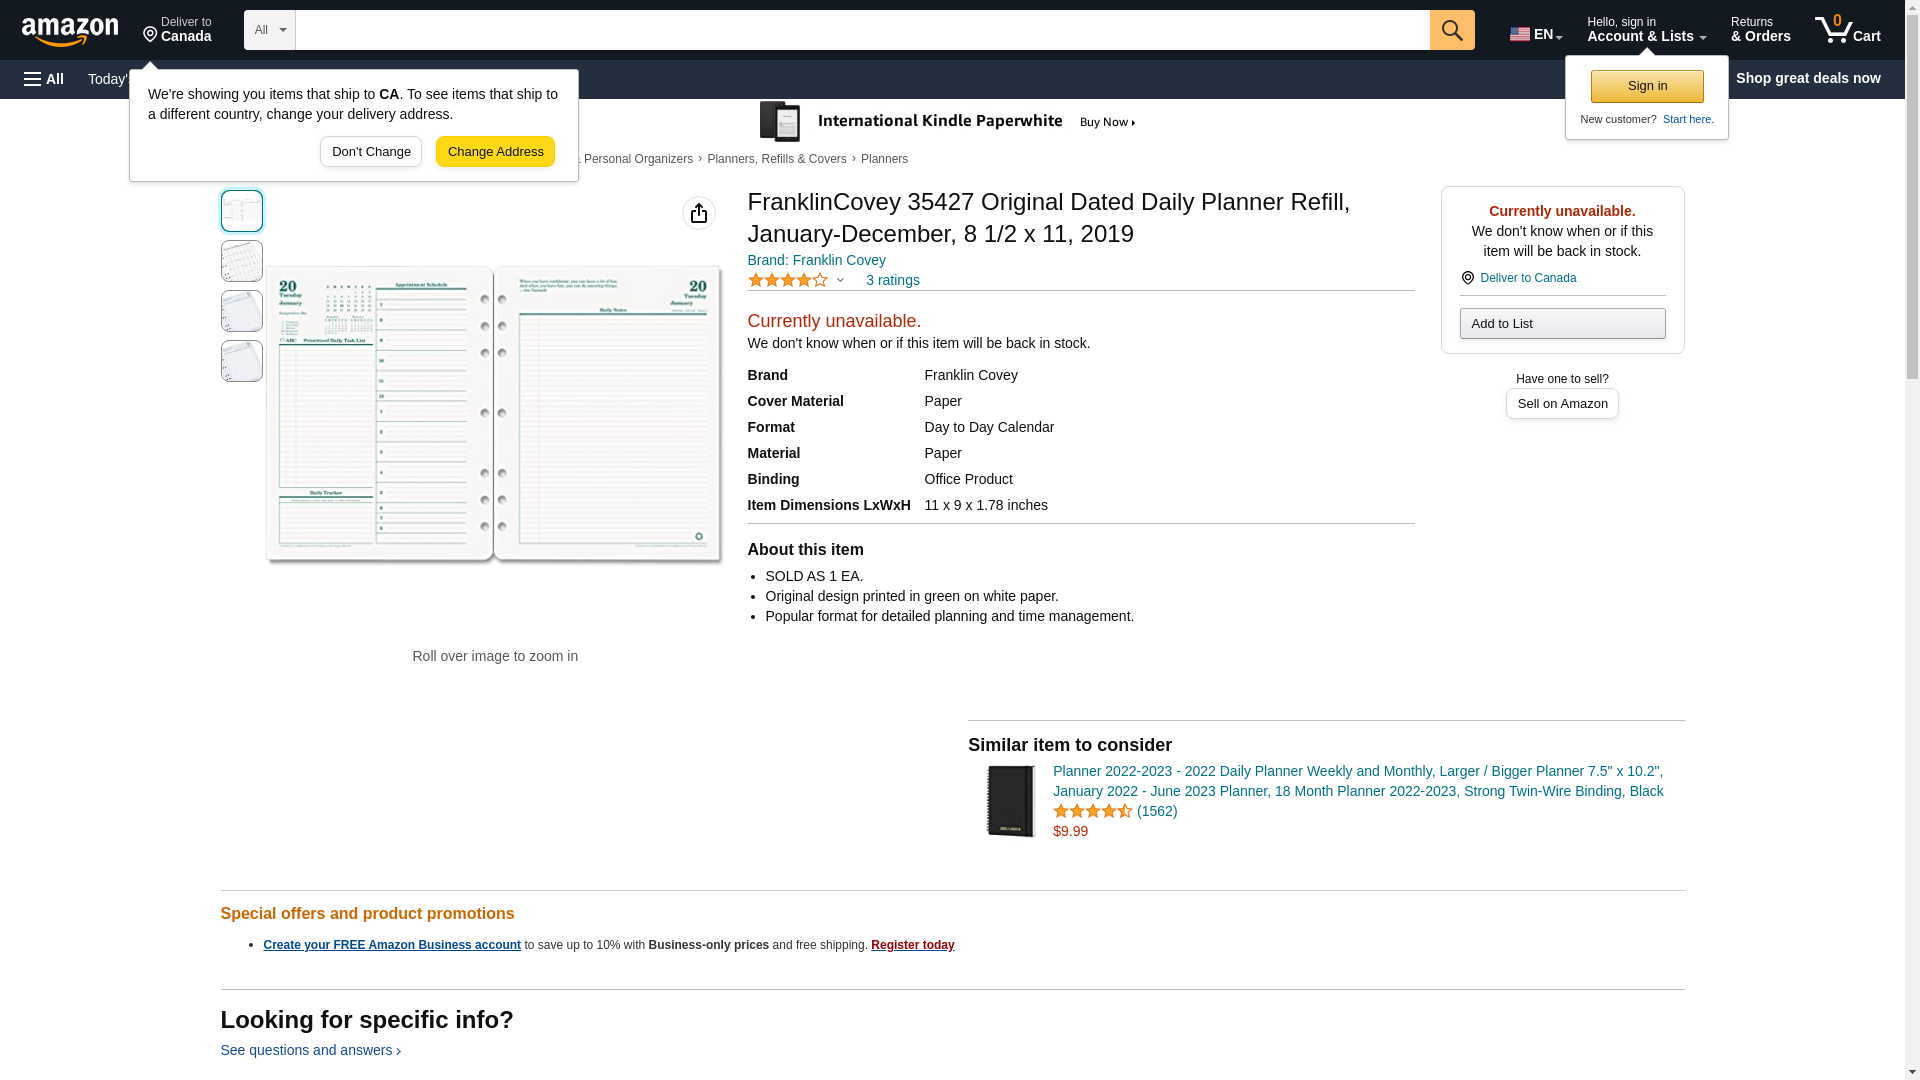Image resolution: width=1920 pixels, height=1080 pixels.
Task: Select the second product thumbnail
Action: pos(242,261)
